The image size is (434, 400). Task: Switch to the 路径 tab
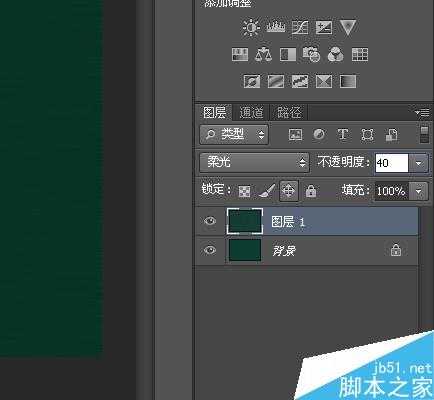pos(289,112)
